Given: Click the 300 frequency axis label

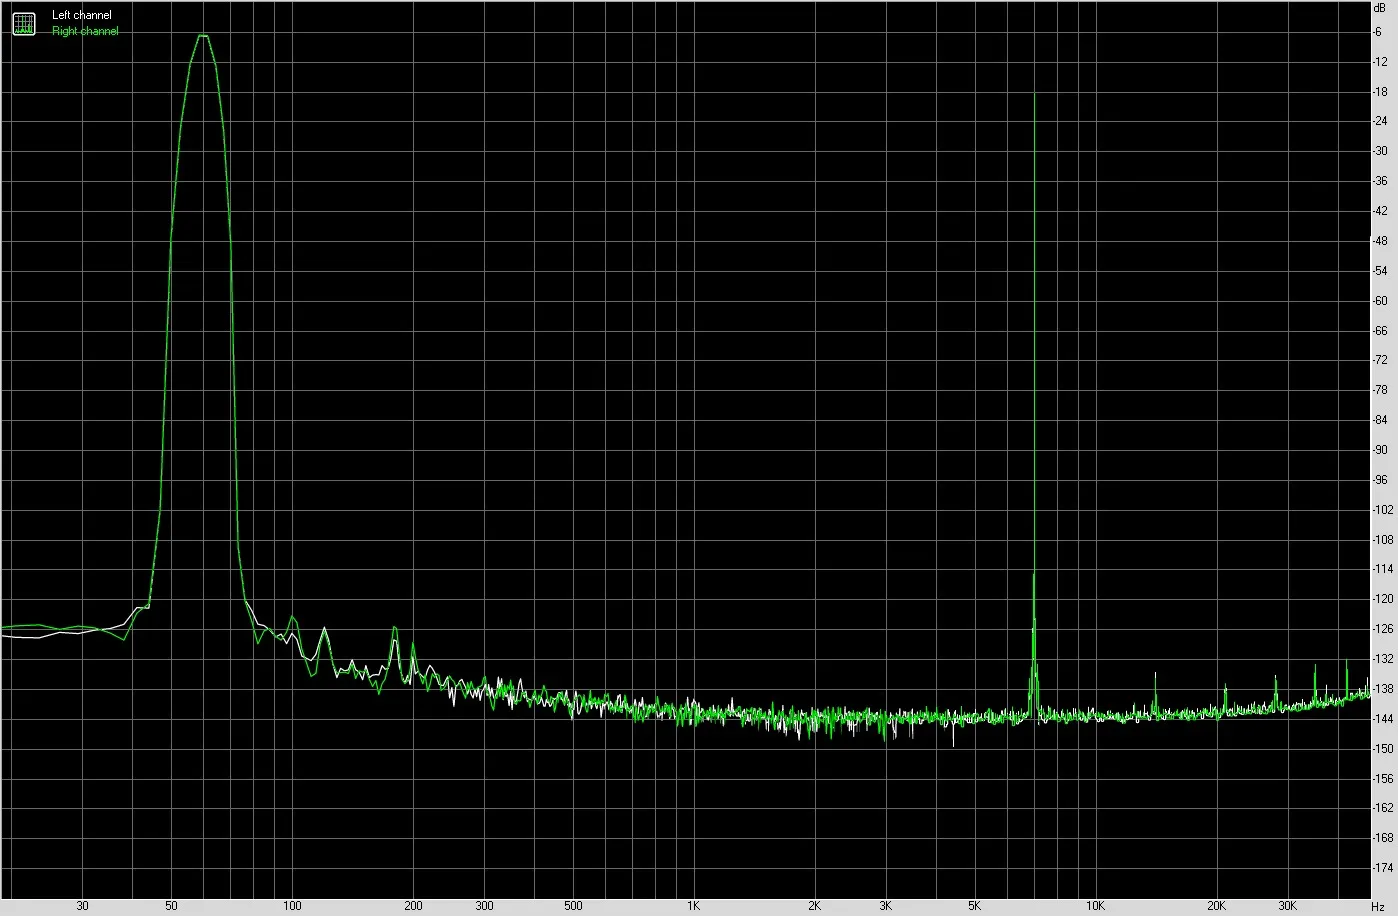Looking at the screenshot, I should point(484,906).
